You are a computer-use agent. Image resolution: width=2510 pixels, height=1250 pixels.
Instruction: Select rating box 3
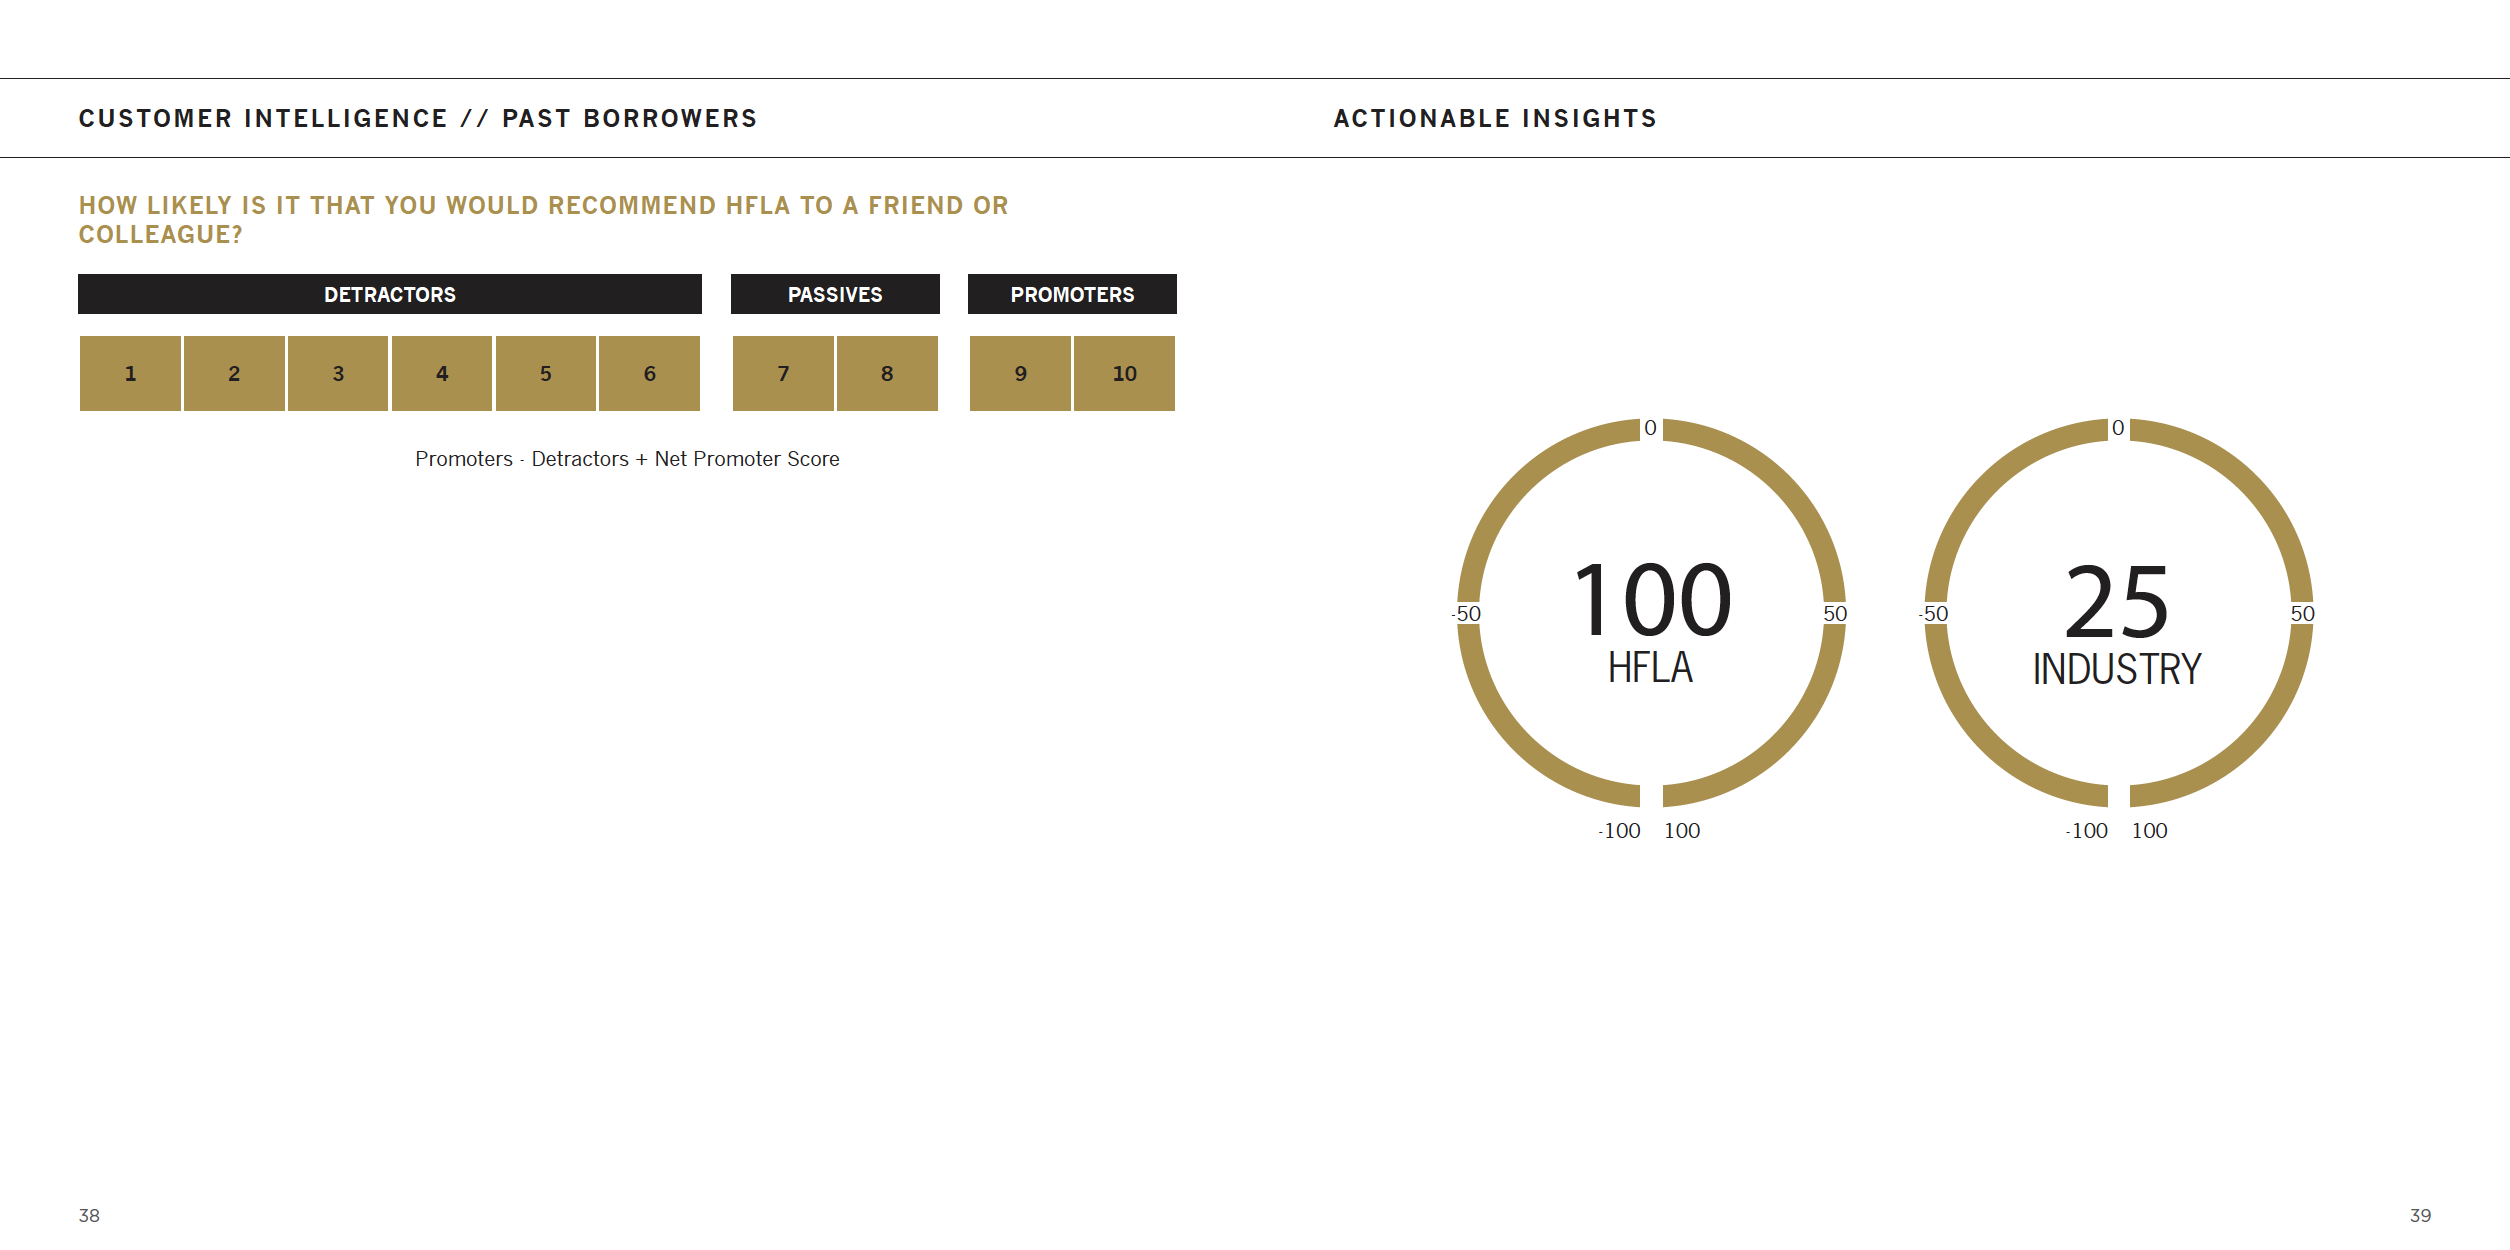point(338,373)
